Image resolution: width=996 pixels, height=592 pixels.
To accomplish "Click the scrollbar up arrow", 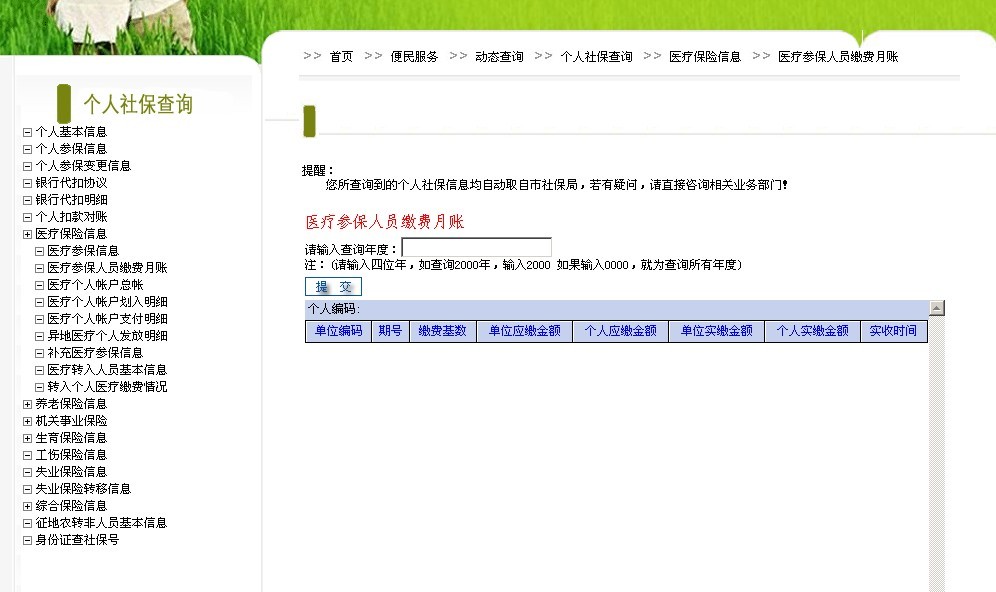I will (x=936, y=308).
